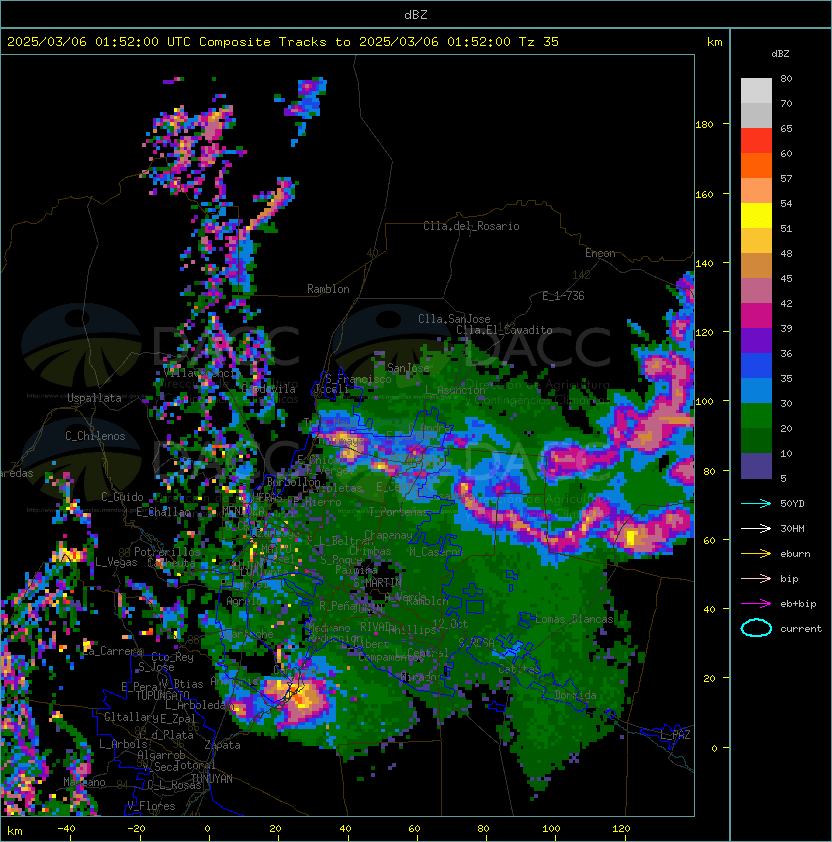This screenshot has width=832, height=842.
Task: Click the 'Agrelo' map label
Action: point(244,601)
